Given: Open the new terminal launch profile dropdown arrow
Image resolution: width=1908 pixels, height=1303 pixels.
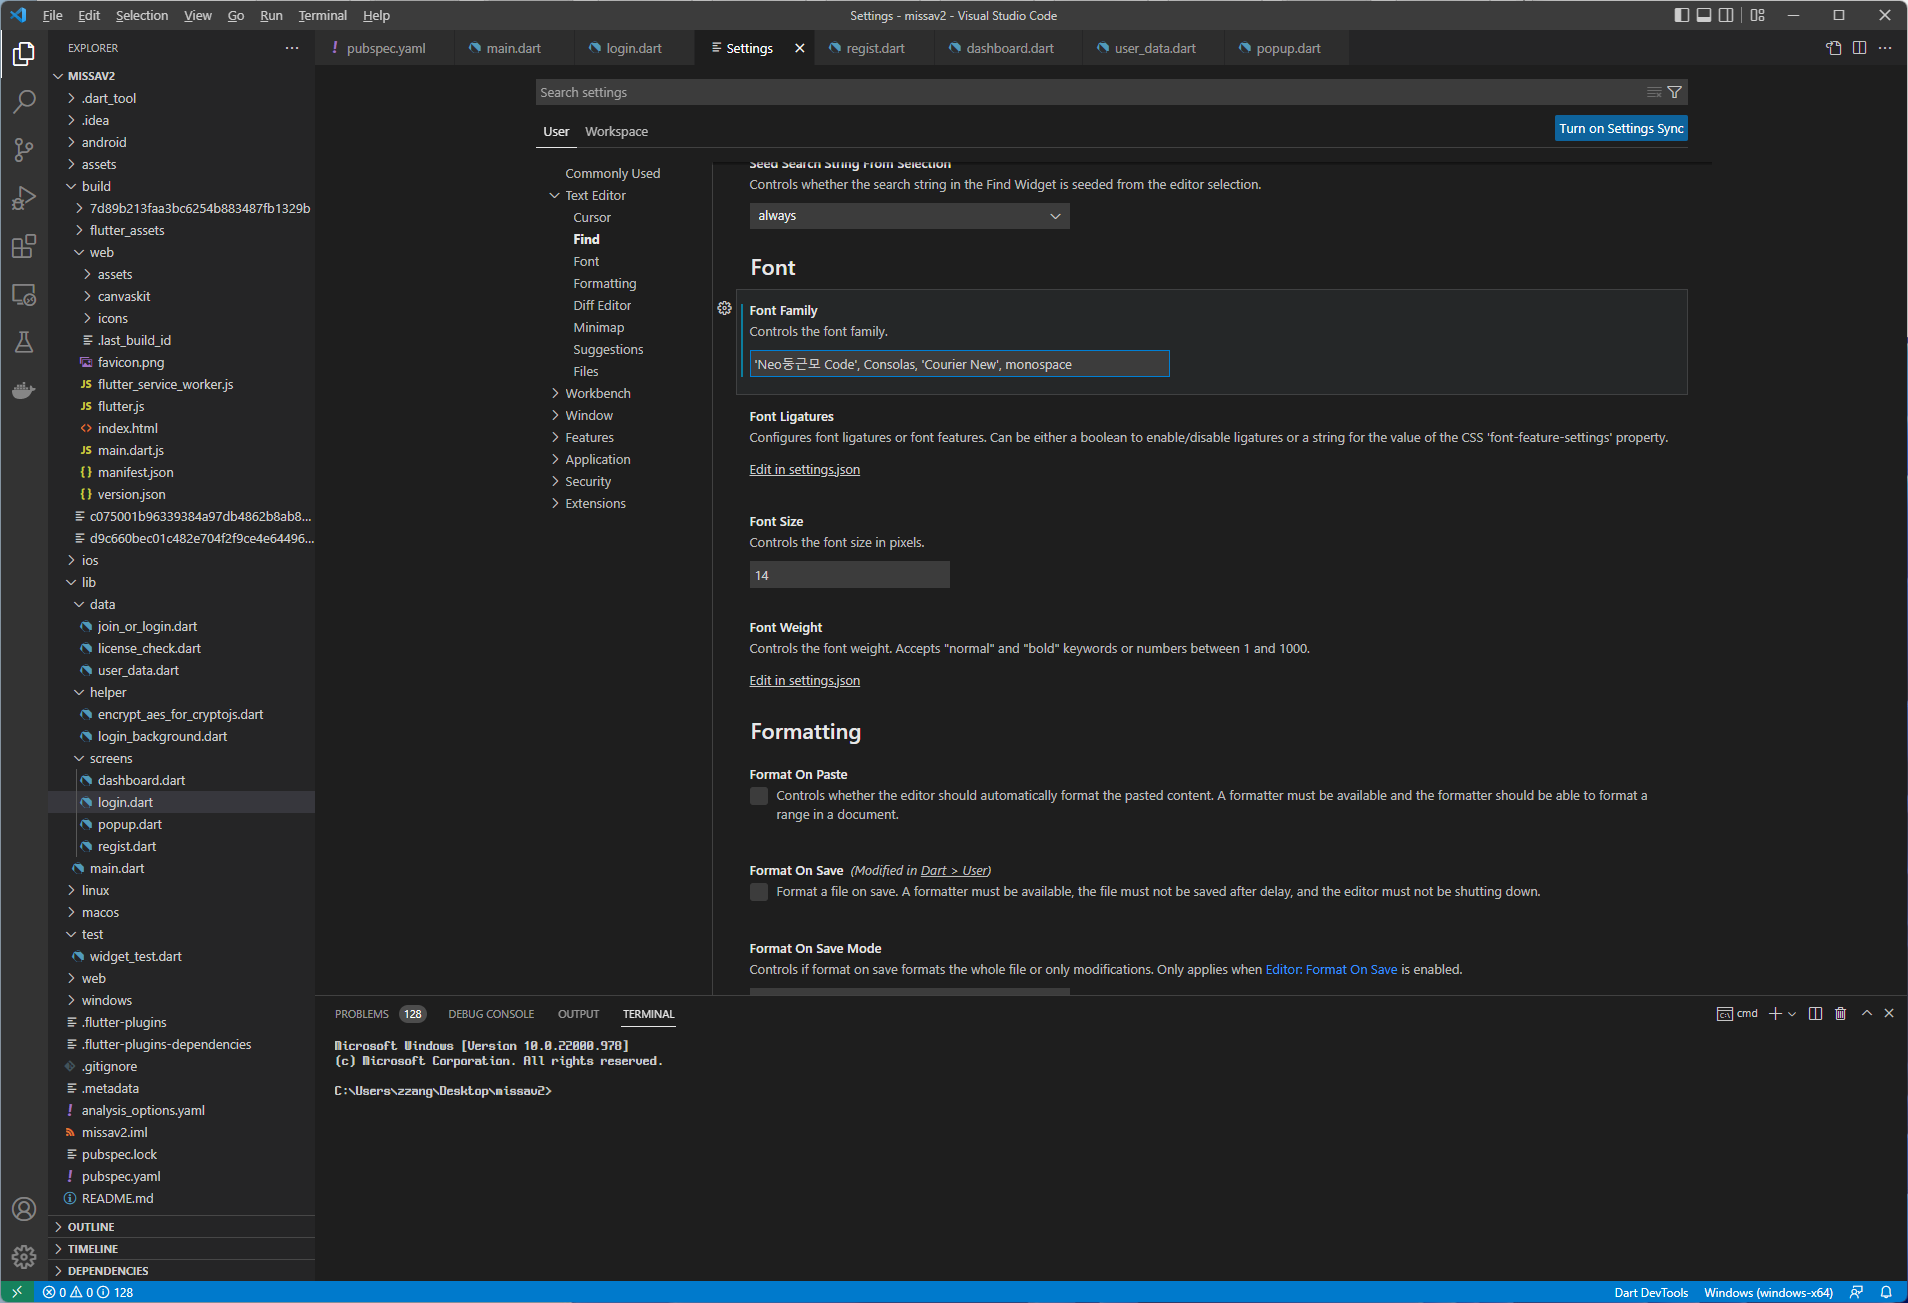Looking at the screenshot, I should (1792, 1013).
